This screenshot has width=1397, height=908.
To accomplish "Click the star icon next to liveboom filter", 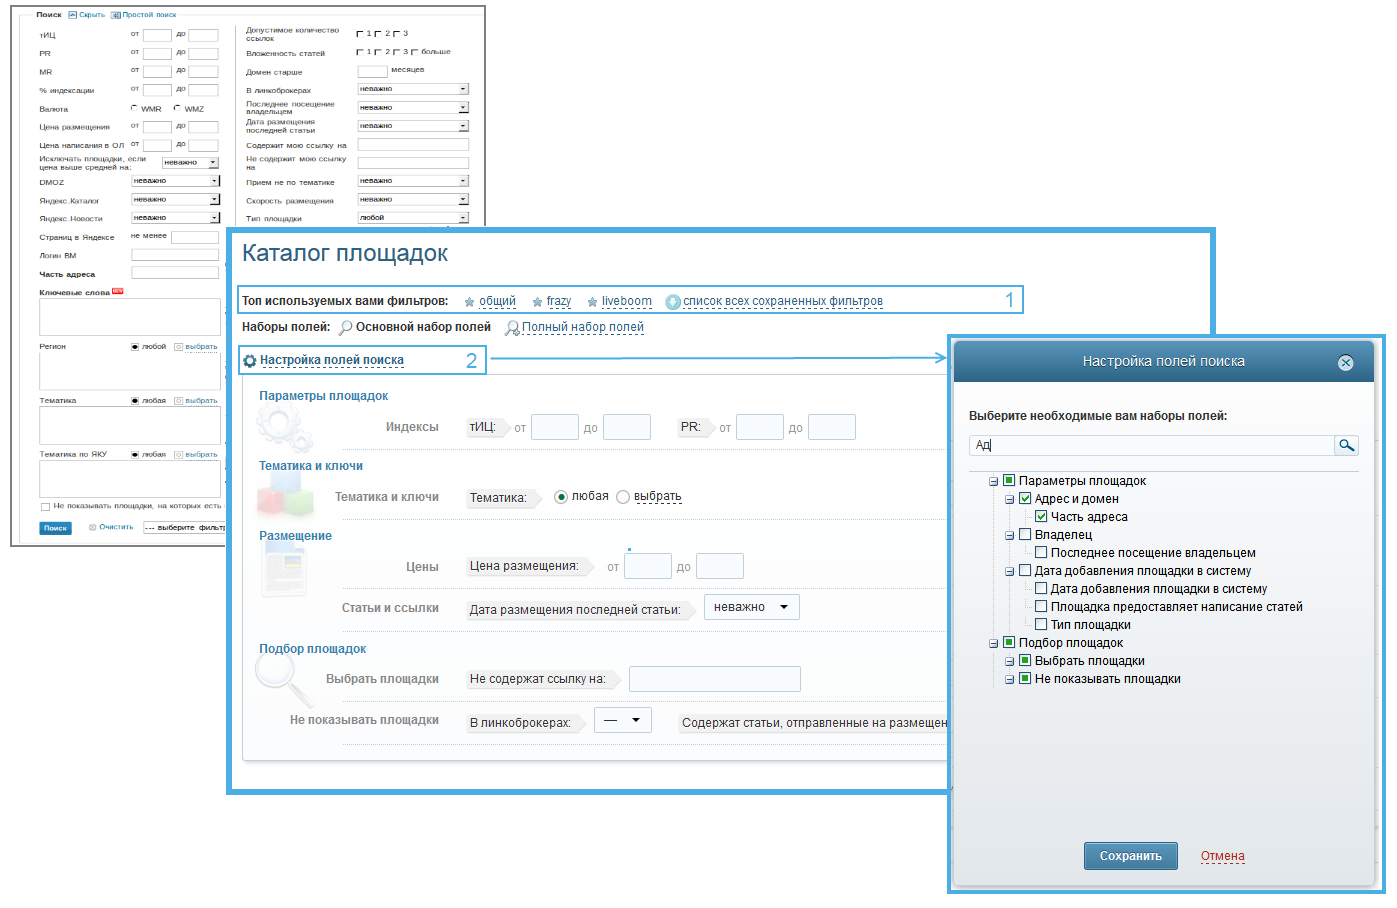I will coord(592,302).
